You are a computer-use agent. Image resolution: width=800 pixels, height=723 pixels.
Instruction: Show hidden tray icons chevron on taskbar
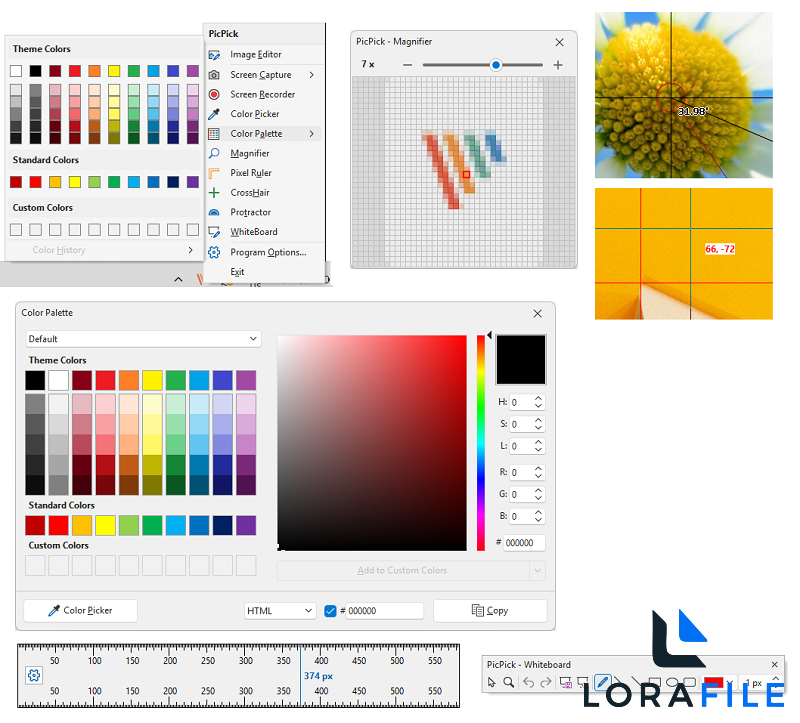(178, 279)
